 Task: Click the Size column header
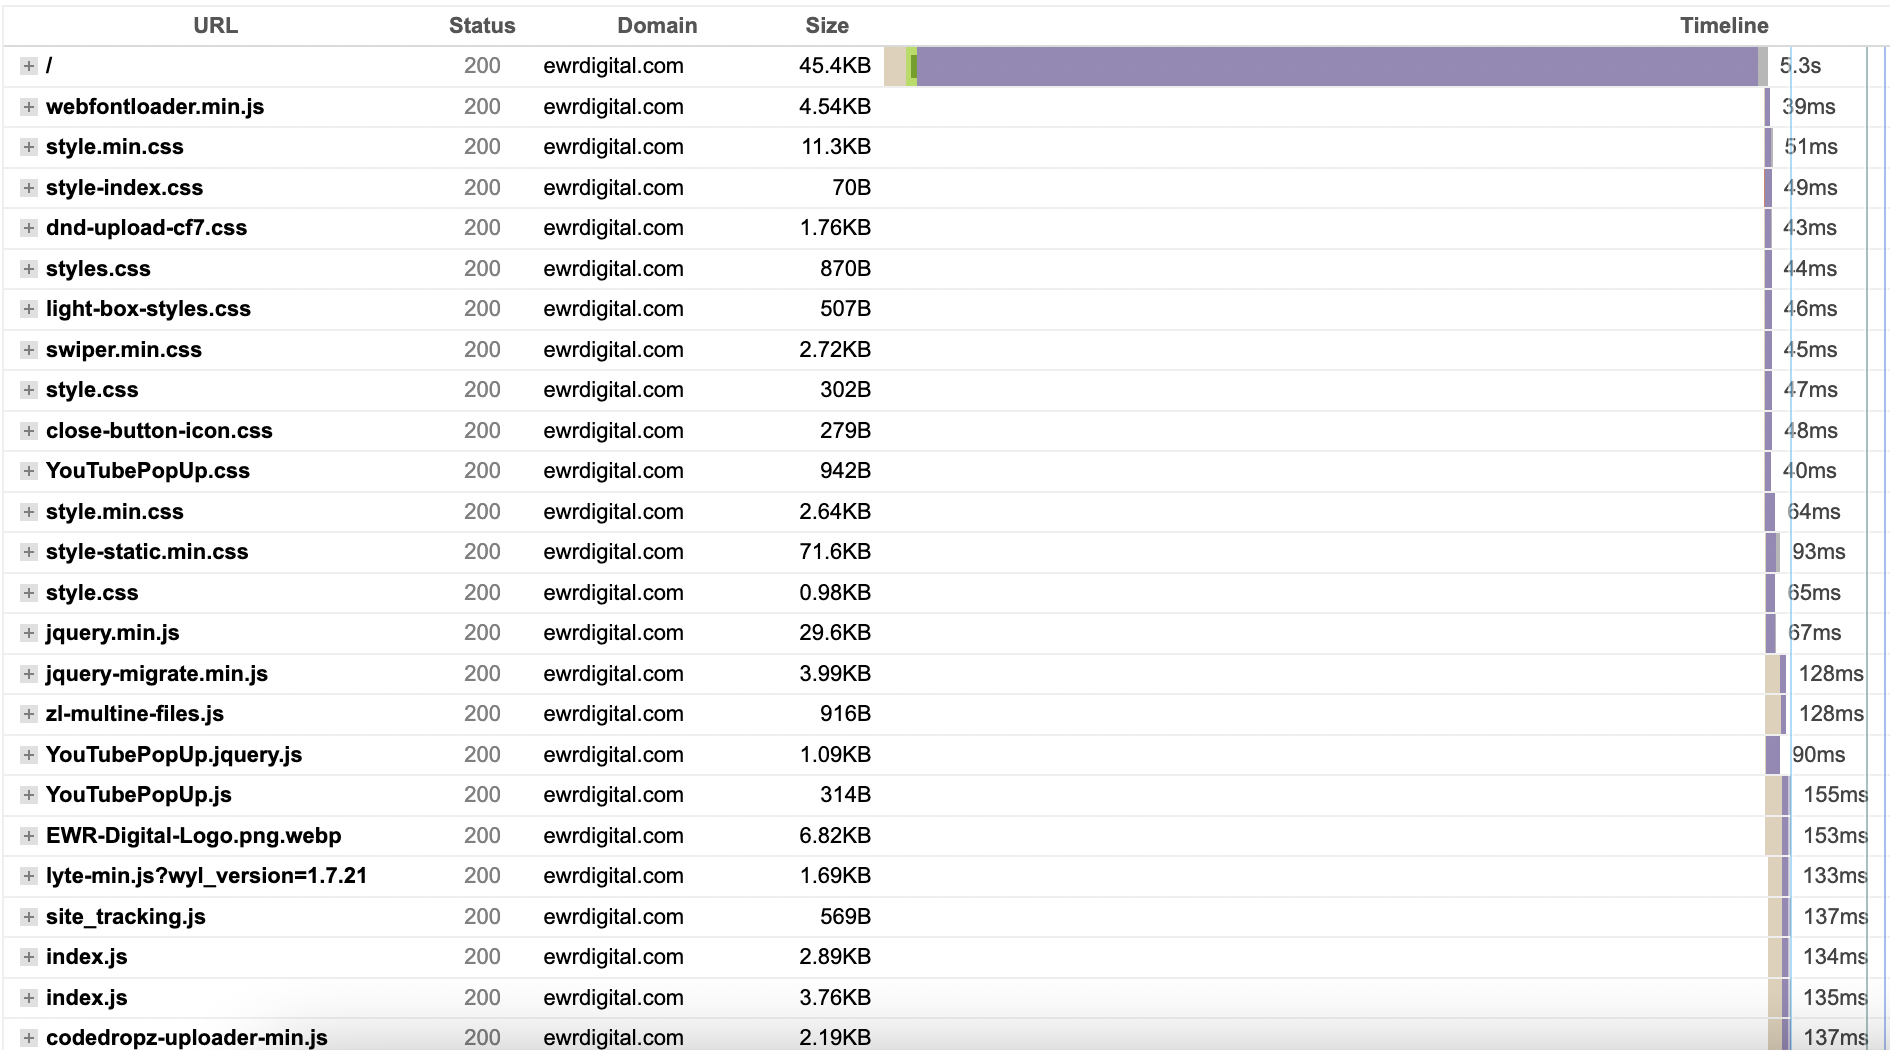click(x=826, y=26)
